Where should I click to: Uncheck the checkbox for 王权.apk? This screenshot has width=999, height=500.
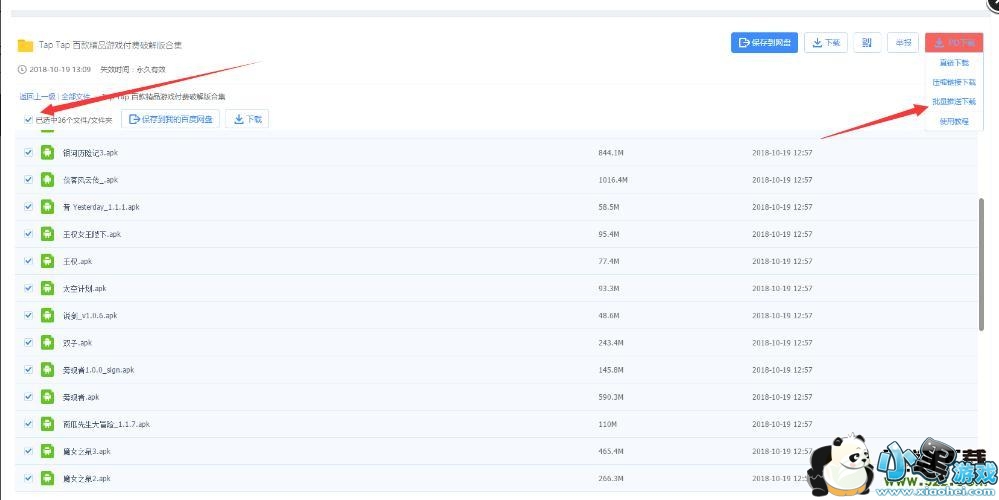28,261
